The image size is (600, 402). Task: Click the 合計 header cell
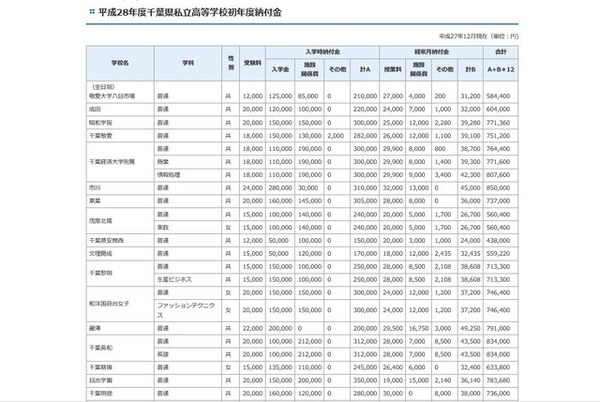(501, 52)
